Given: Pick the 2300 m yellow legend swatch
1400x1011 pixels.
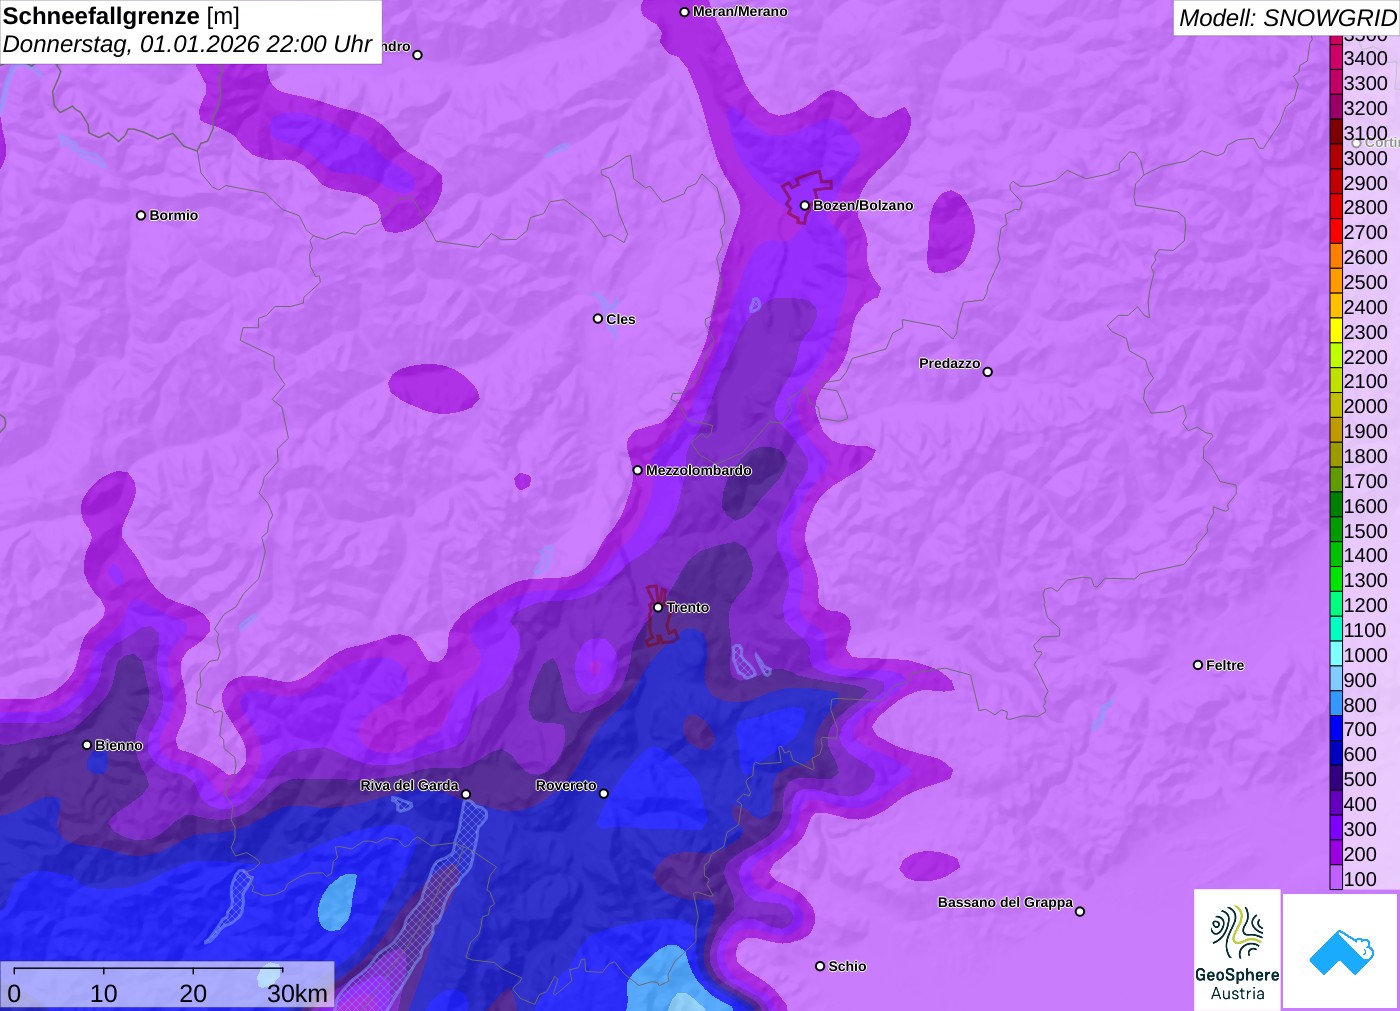Looking at the screenshot, I should tap(1336, 331).
